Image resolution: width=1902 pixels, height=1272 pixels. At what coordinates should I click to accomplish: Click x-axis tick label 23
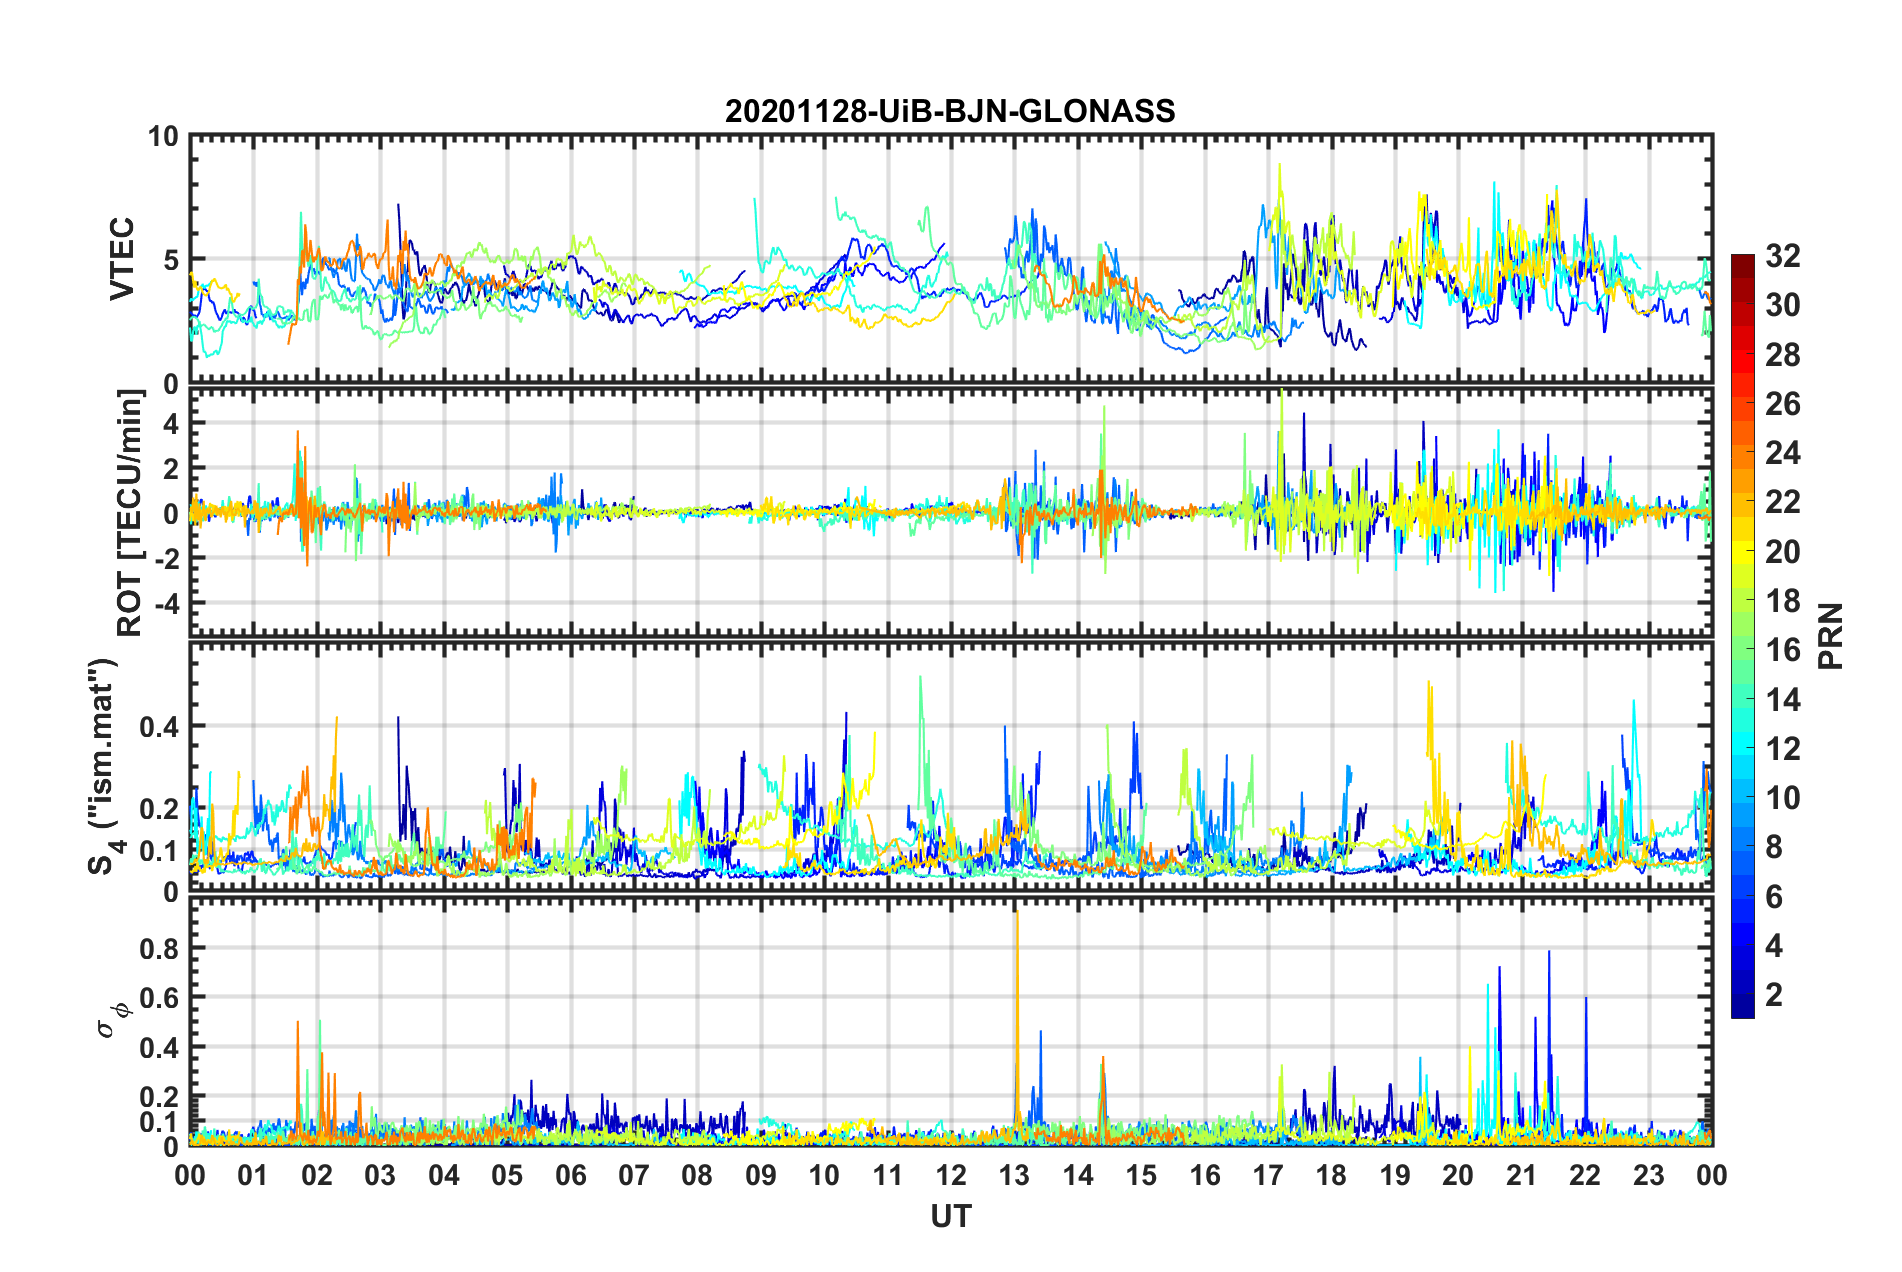[1649, 1175]
